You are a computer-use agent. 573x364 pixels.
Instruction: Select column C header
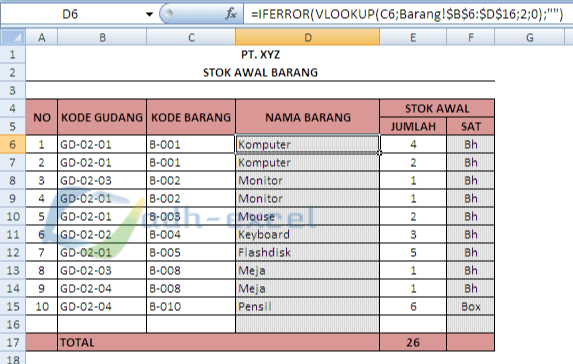tap(191, 37)
